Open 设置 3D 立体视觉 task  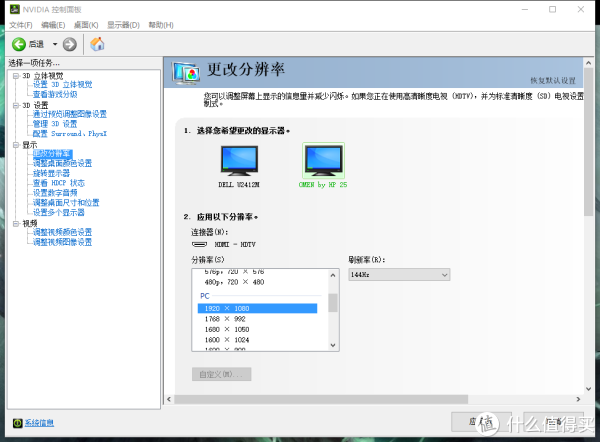(x=62, y=85)
